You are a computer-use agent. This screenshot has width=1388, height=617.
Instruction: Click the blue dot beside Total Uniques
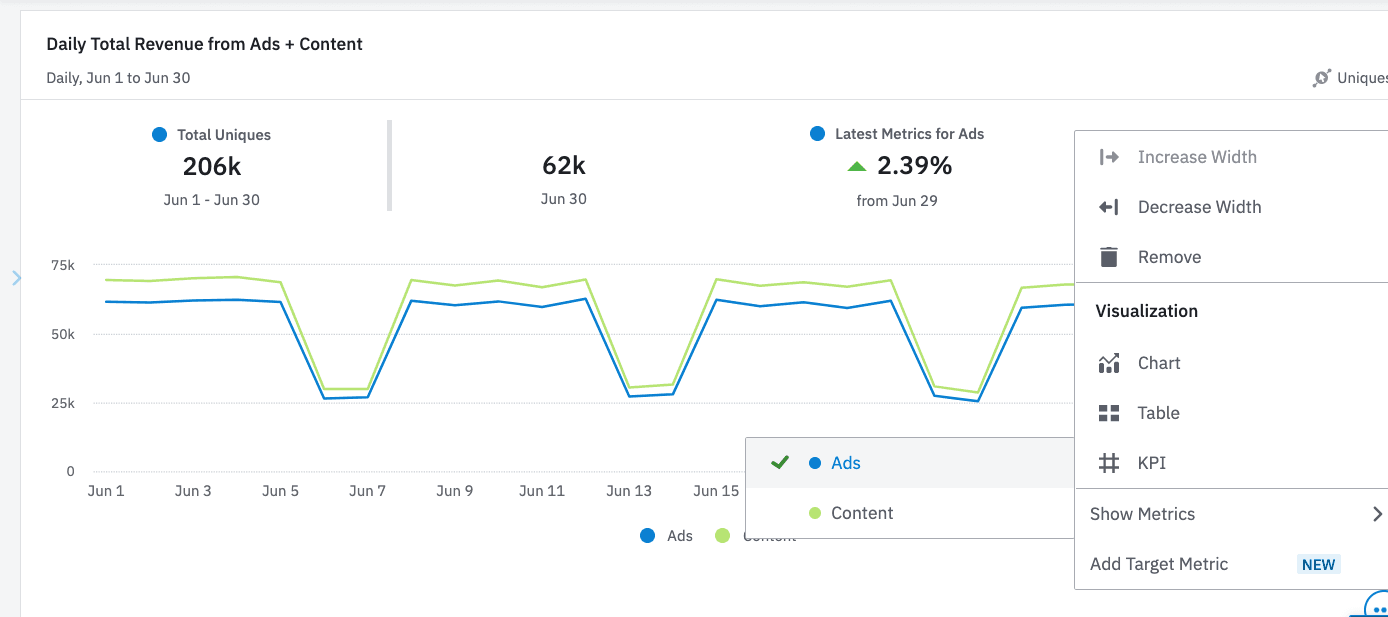click(159, 135)
